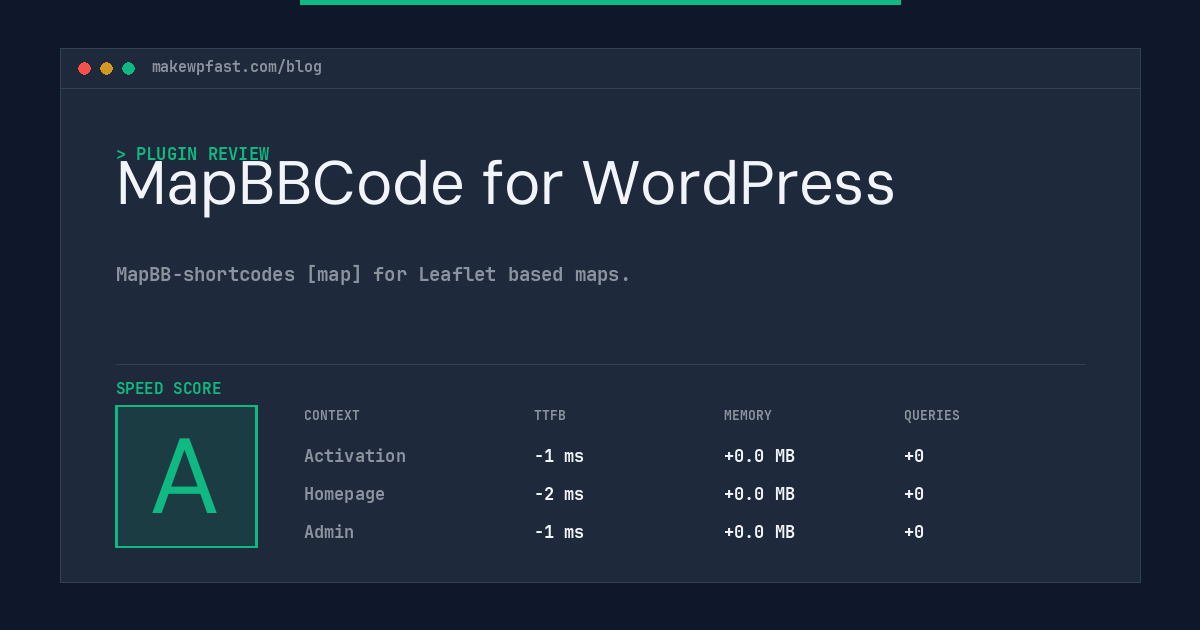
Task: Click Admin TTFB value -1 ms
Action: [559, 532]
